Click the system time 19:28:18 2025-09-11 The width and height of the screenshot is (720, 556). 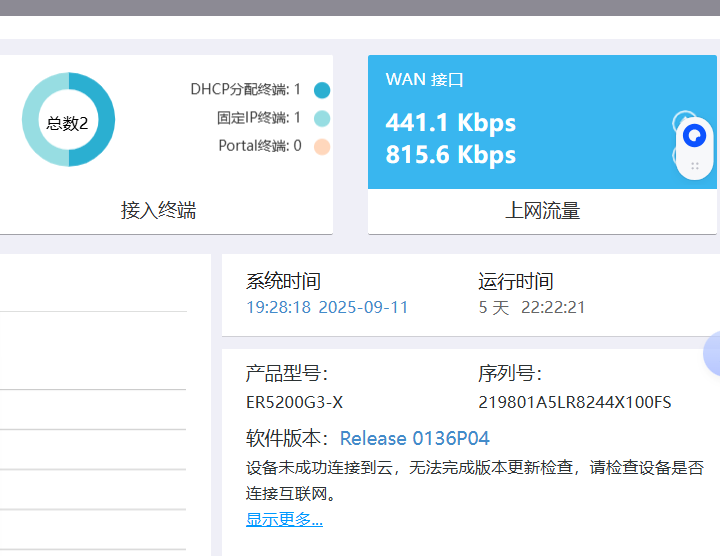(327, 307)
